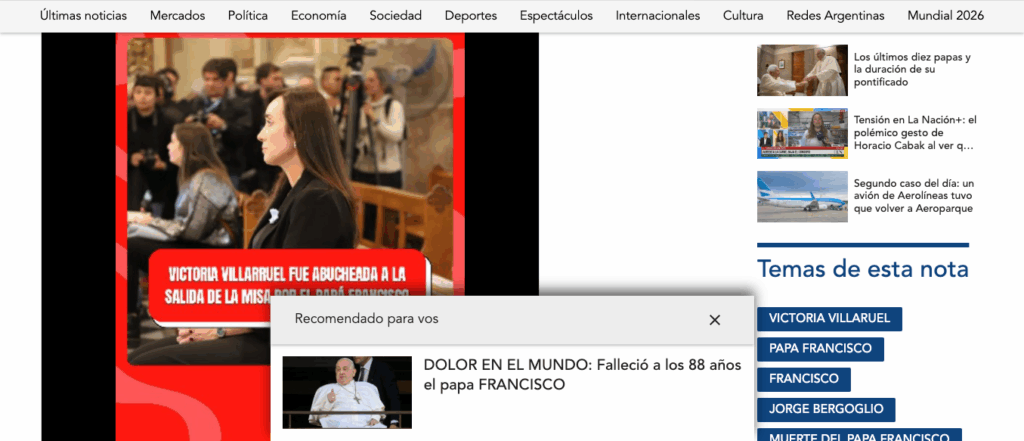Open Sociedad section
Viewport: 1024px width, 441px height.
pos(396,16)
